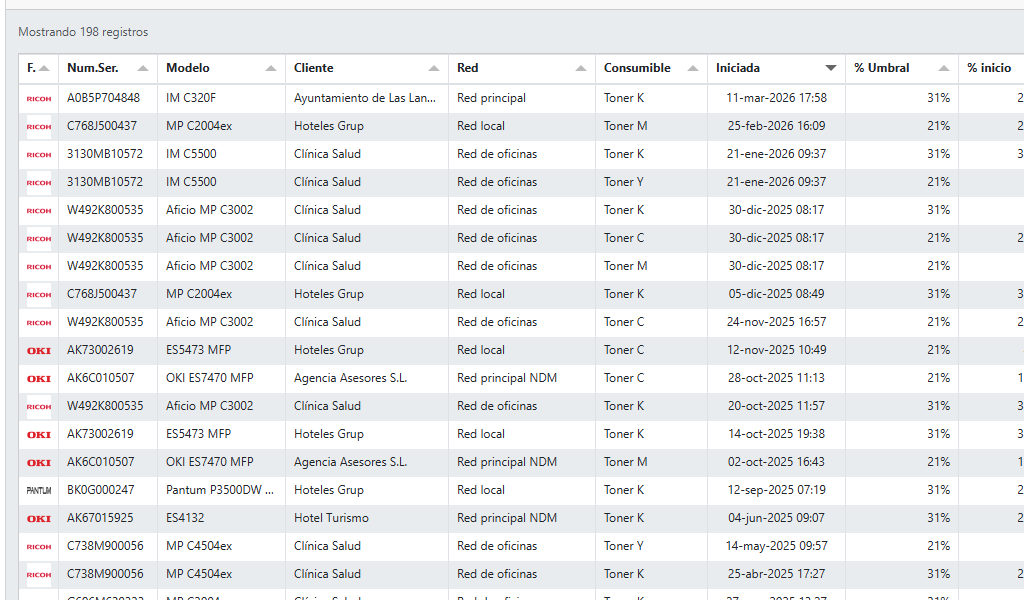Select the serial number A0B5P704848
1024x600 pixels.
(103, 98)
